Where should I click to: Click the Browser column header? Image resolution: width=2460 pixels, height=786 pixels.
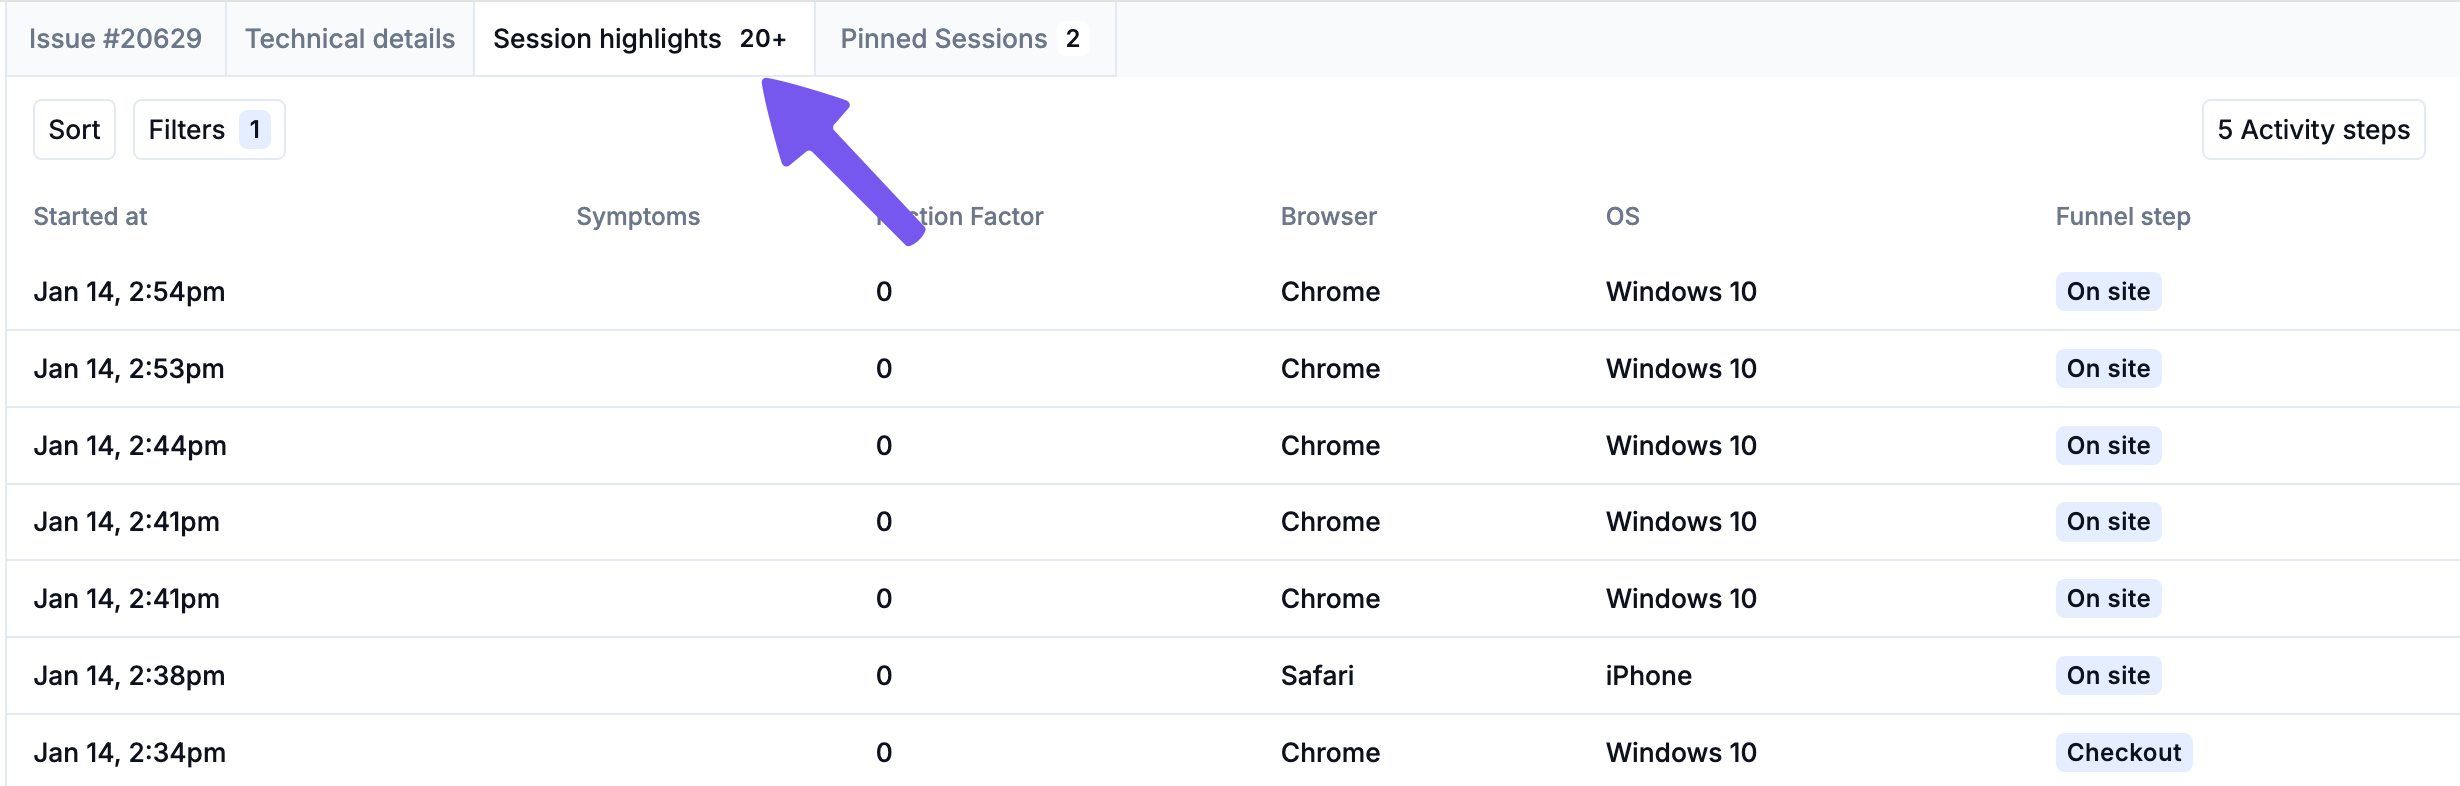coord(1328,217)
